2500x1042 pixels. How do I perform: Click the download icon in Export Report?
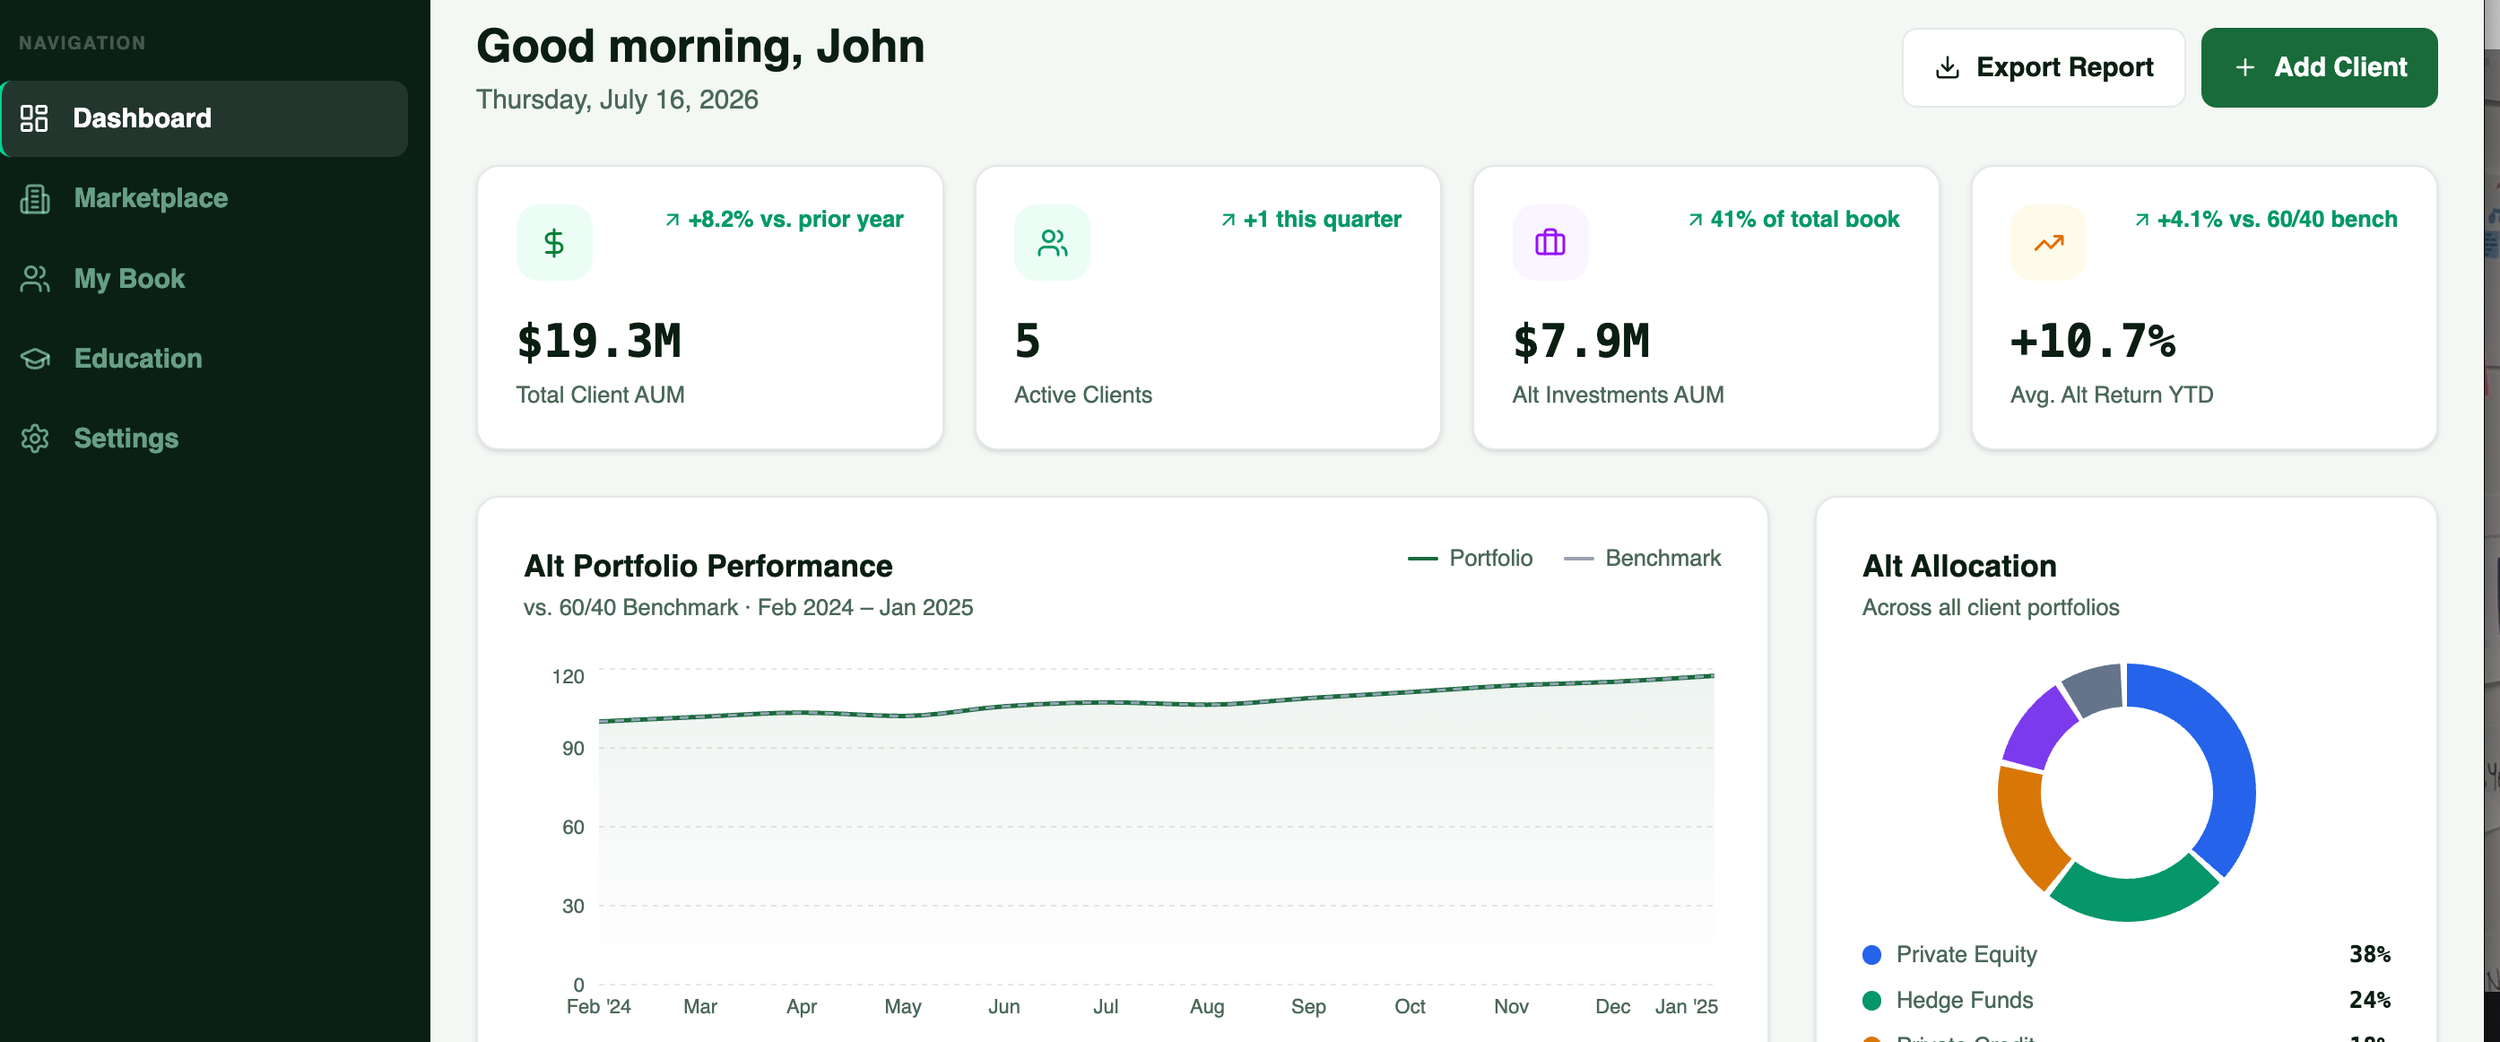click(x=1947, y=68)
